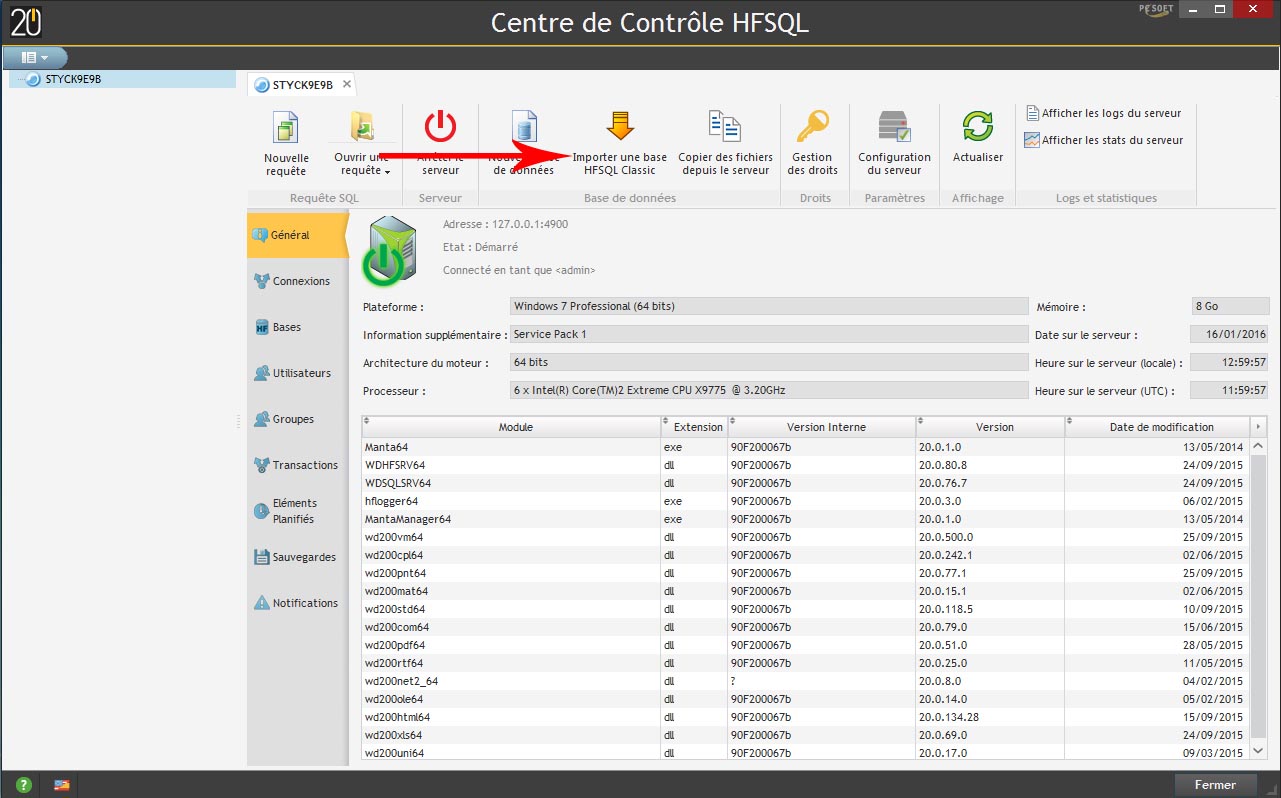Select the wd200vm64 row

(805, 537)
